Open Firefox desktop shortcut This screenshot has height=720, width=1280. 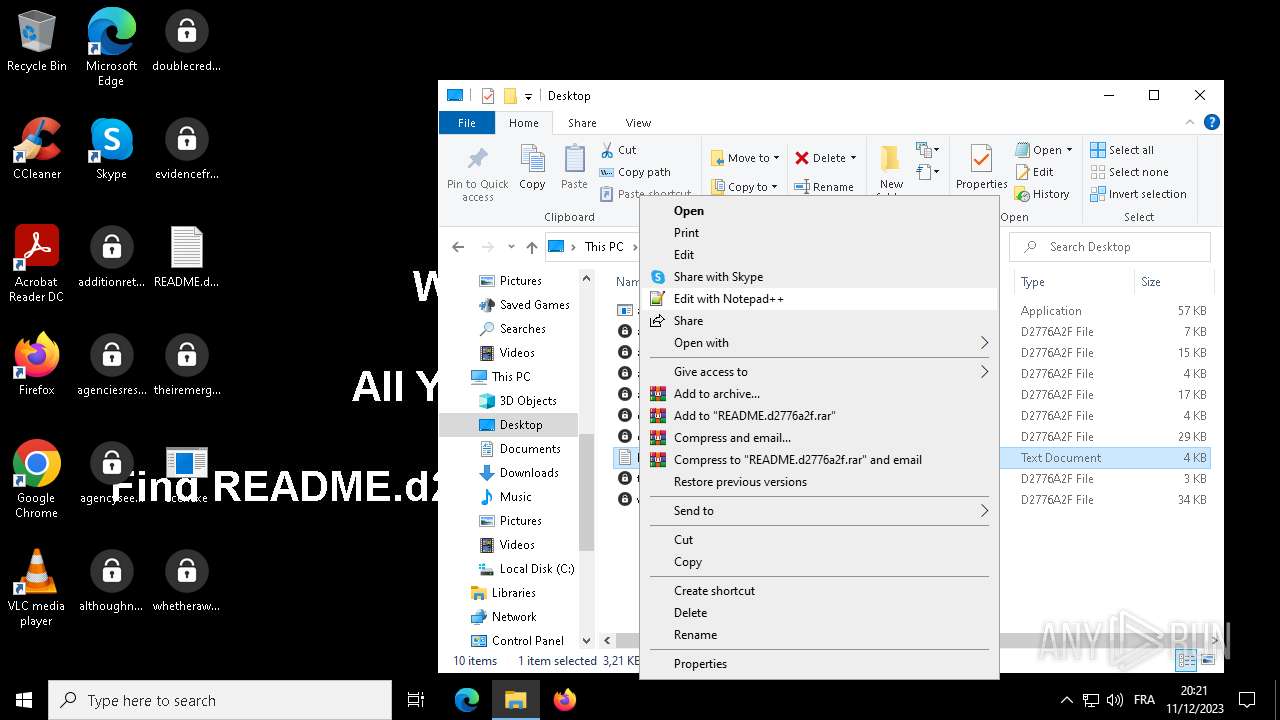click(x=37, y=365)
